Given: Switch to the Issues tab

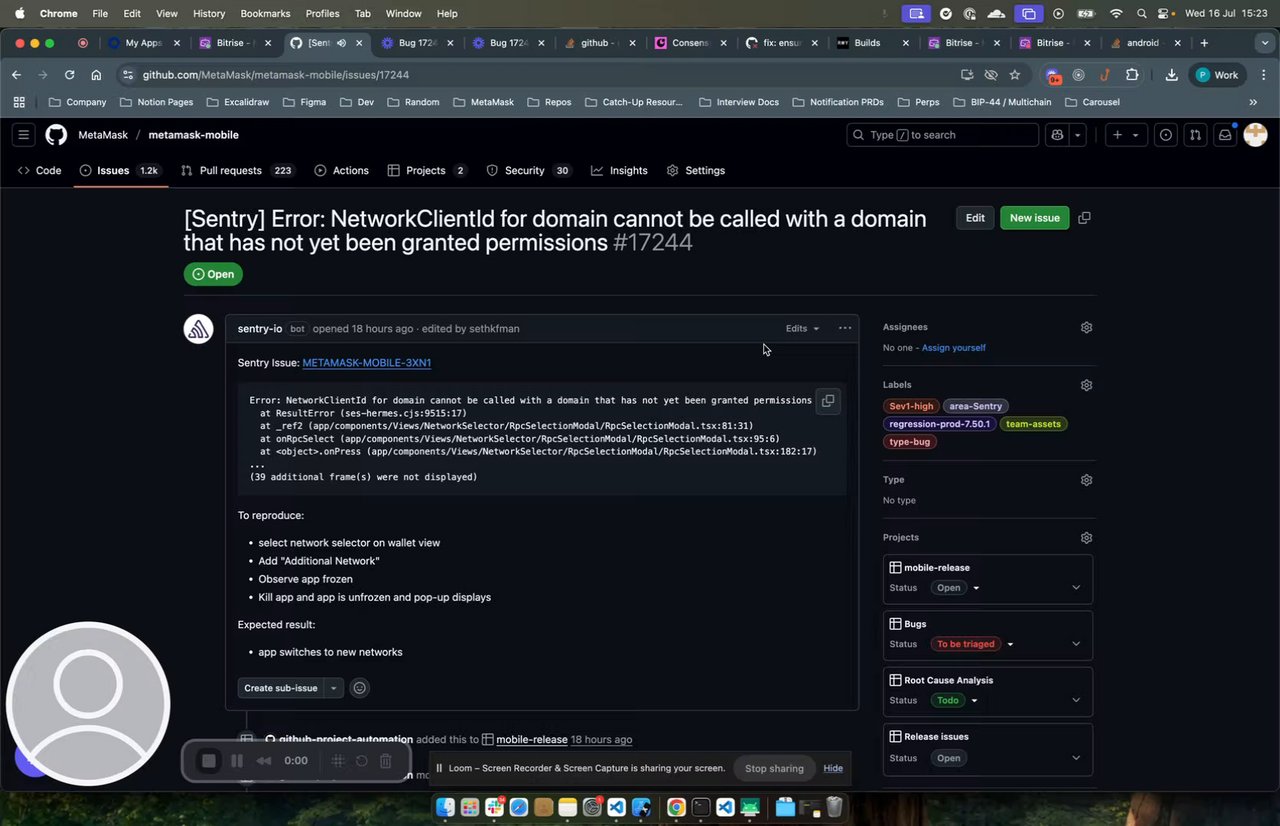Looking at the screenshot, I should tap(119, 171).
